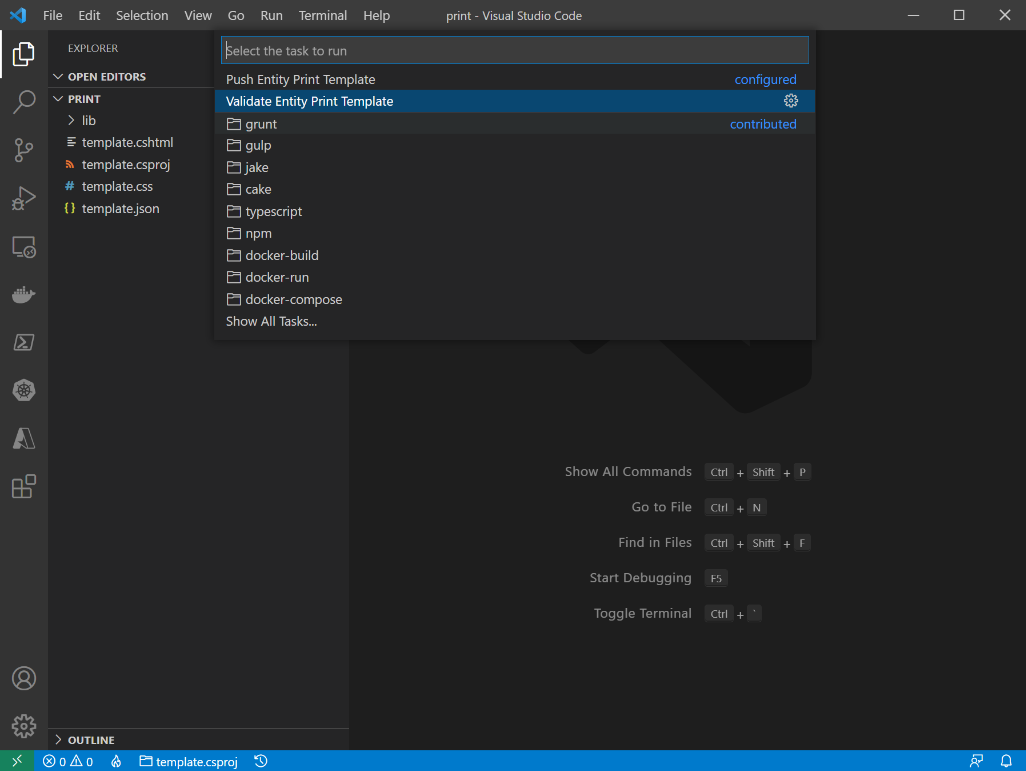The image size is (1026, 771).
Task: Open the Edit menu
Action: coord(89,15)
